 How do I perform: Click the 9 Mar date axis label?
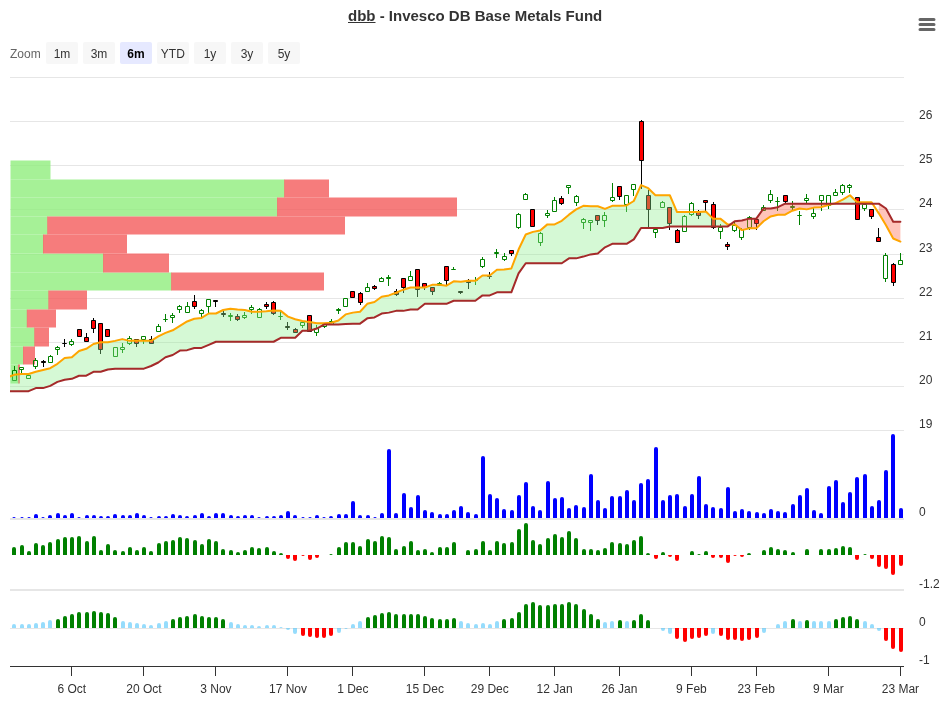point(828,688)
